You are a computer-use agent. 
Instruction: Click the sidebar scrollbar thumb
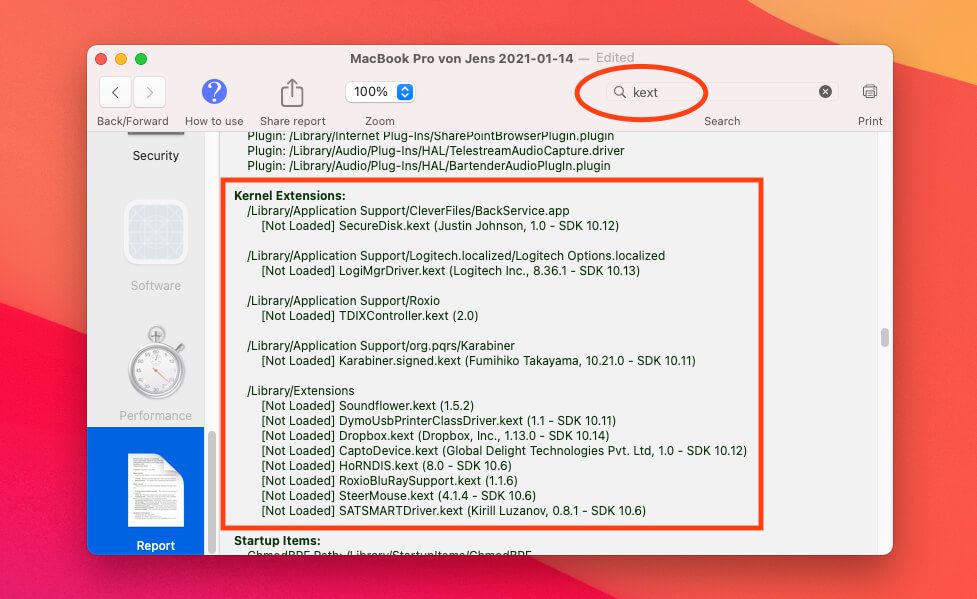point(212,492)
